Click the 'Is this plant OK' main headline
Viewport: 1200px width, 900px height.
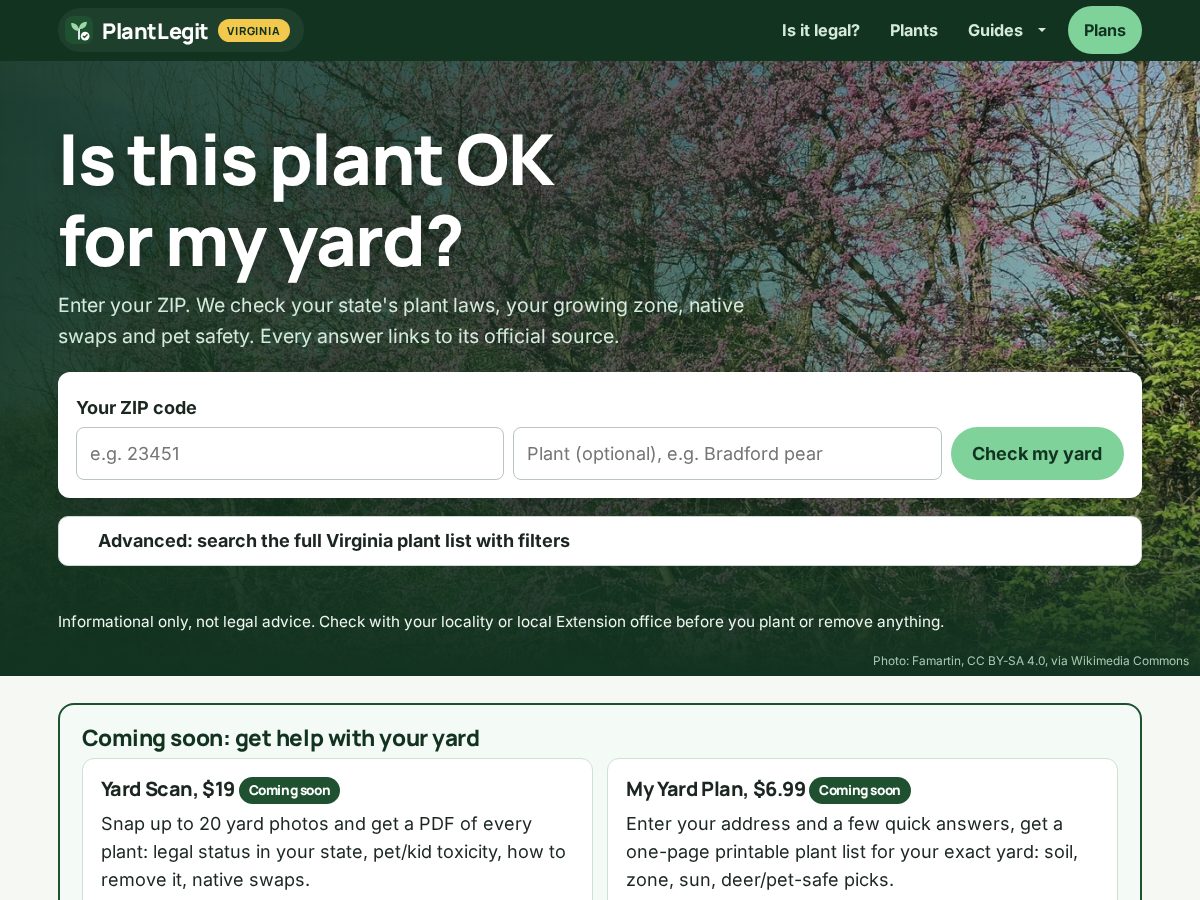coord(306,200)
